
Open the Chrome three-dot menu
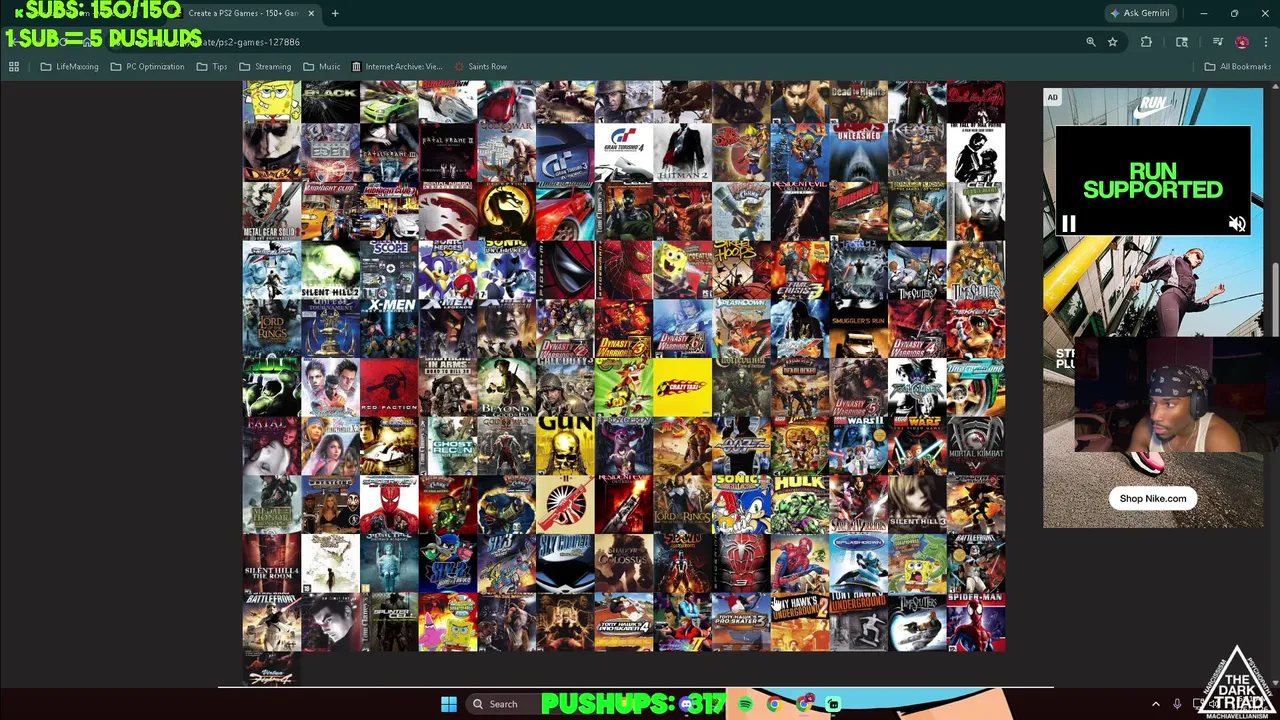pyautogui.click(x=1266, y=42)
